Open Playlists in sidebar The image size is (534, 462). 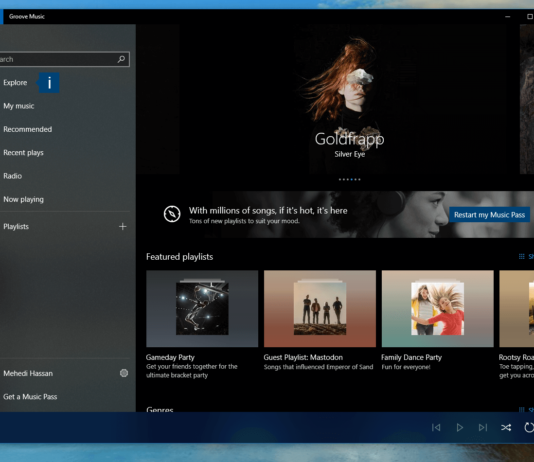pyautogui.click(x=16, y=227)
